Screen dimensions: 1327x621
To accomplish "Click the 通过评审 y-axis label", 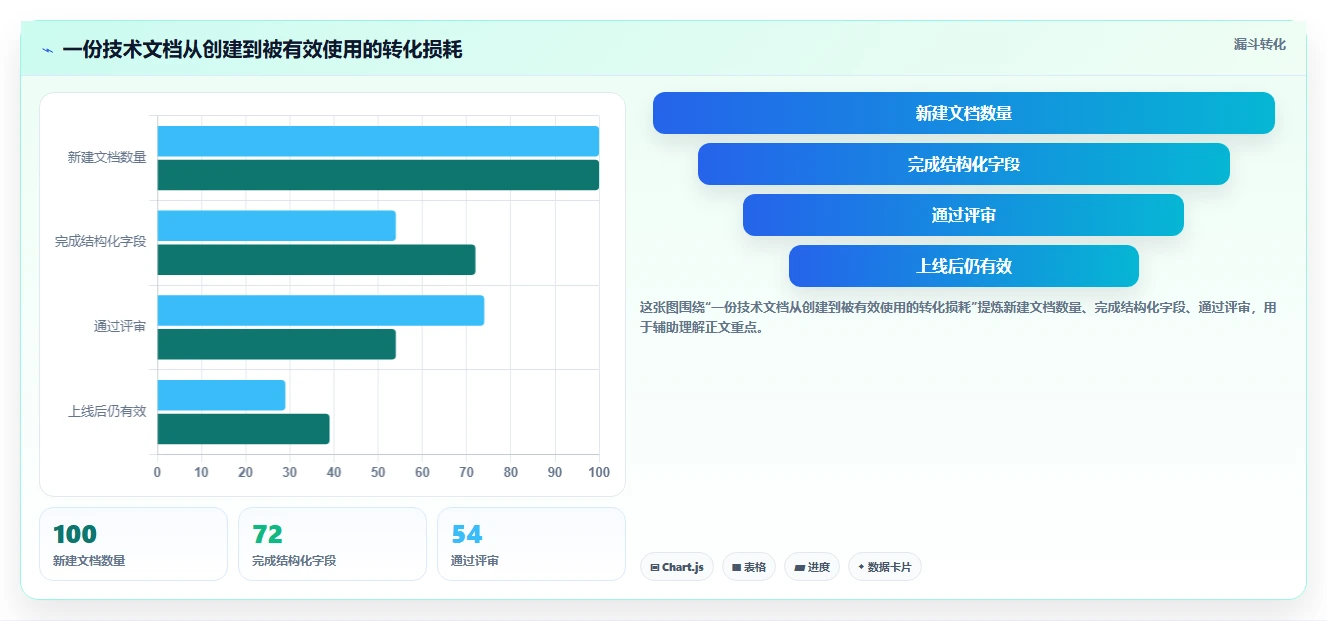I will click(x=120, y=326).
